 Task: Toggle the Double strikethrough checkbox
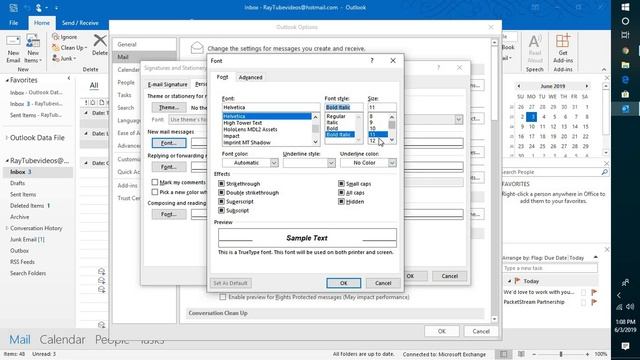(x=221, y=193)
